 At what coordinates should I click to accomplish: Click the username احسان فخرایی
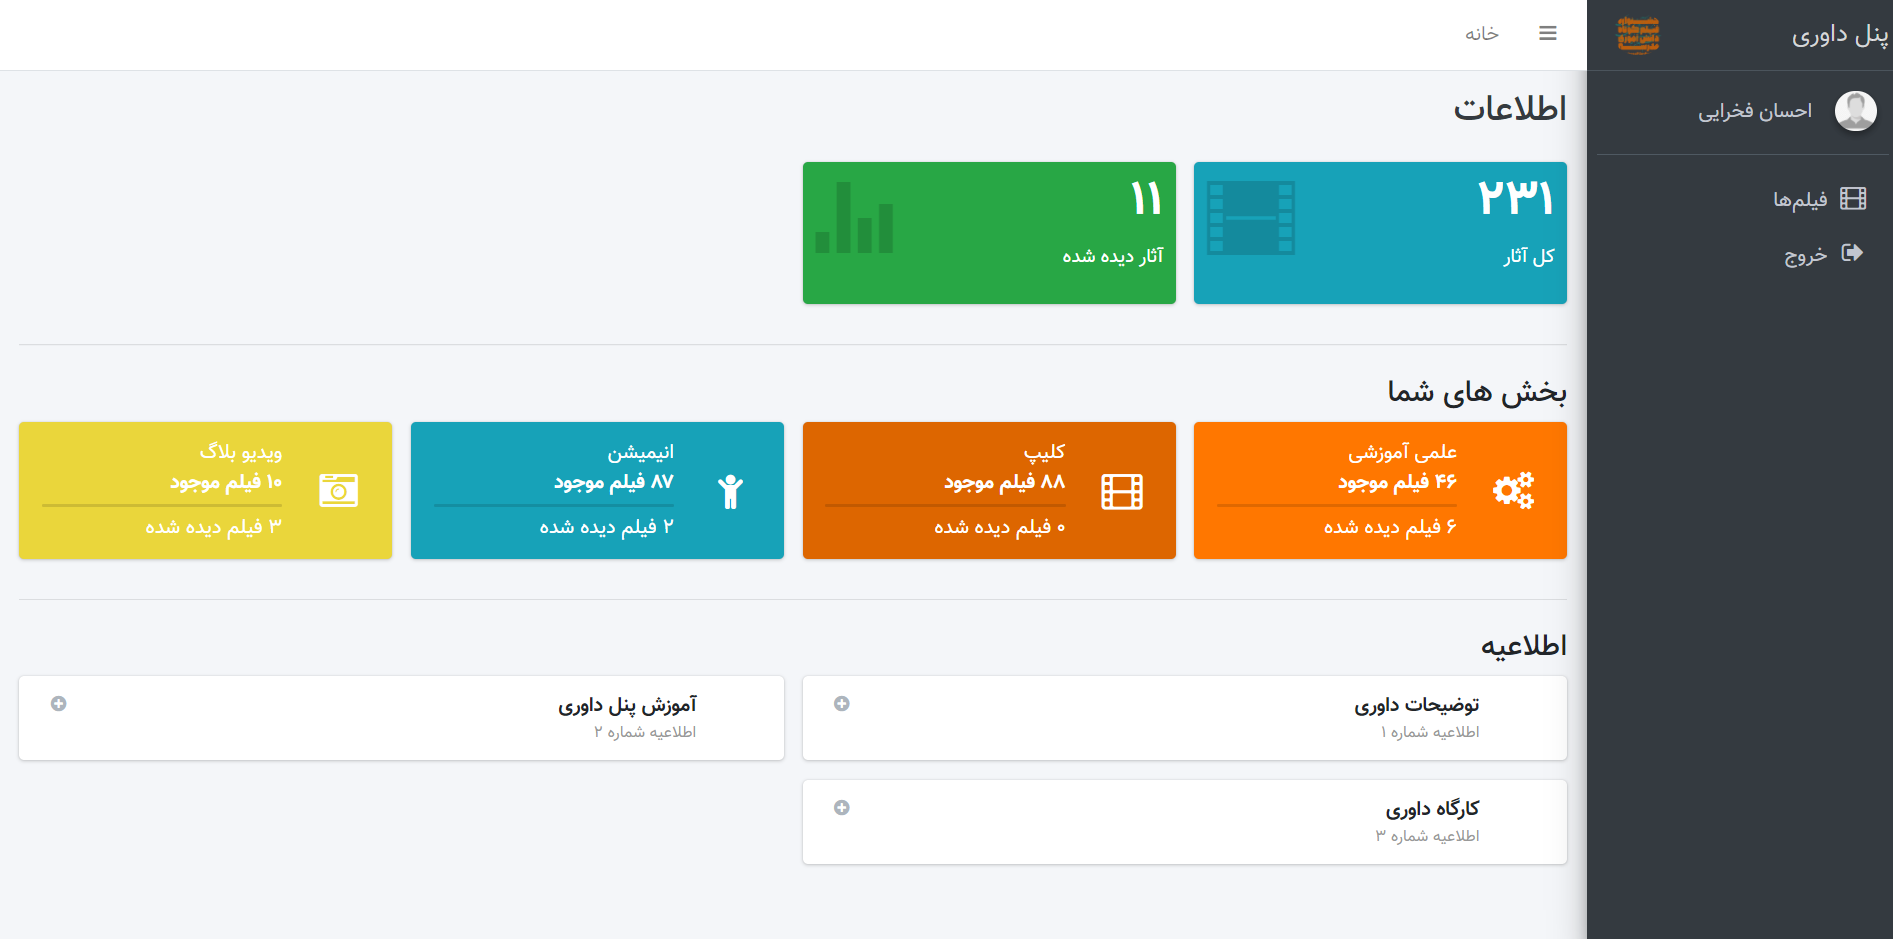point(1754,111)
